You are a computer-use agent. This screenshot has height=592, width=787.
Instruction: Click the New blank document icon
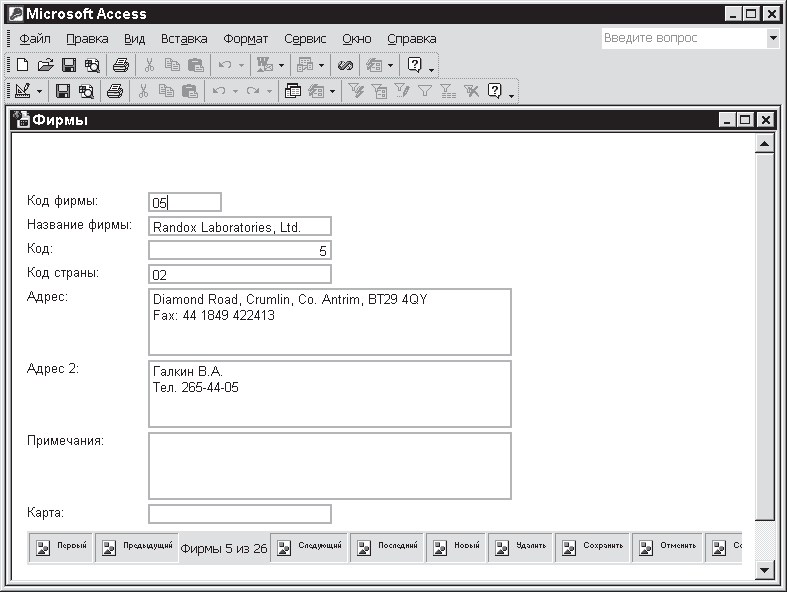23,65
